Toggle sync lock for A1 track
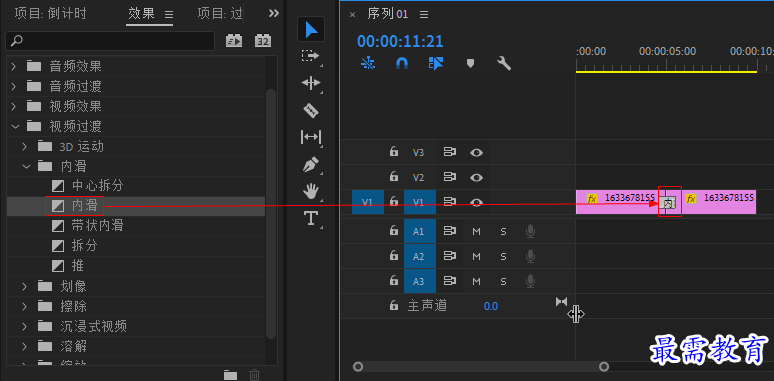 [449, 231]
